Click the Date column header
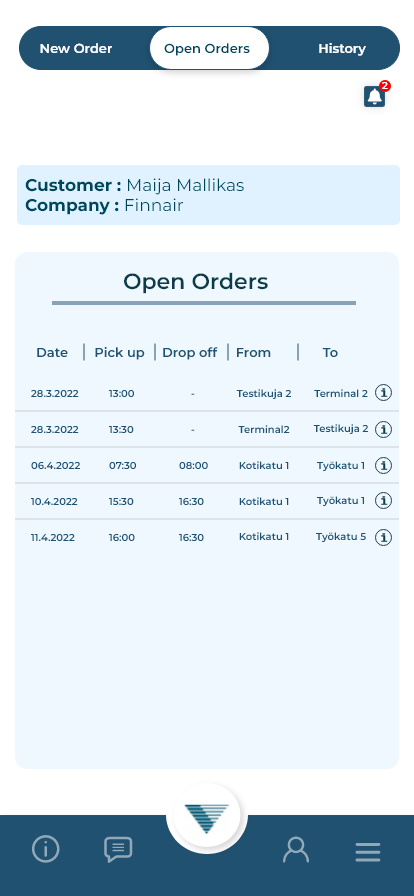The height and width of the screenshot is (896, 414). pos(52,353)
